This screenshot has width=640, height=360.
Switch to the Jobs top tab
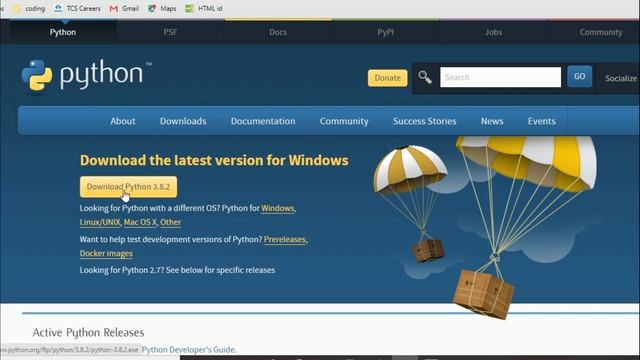493,32
